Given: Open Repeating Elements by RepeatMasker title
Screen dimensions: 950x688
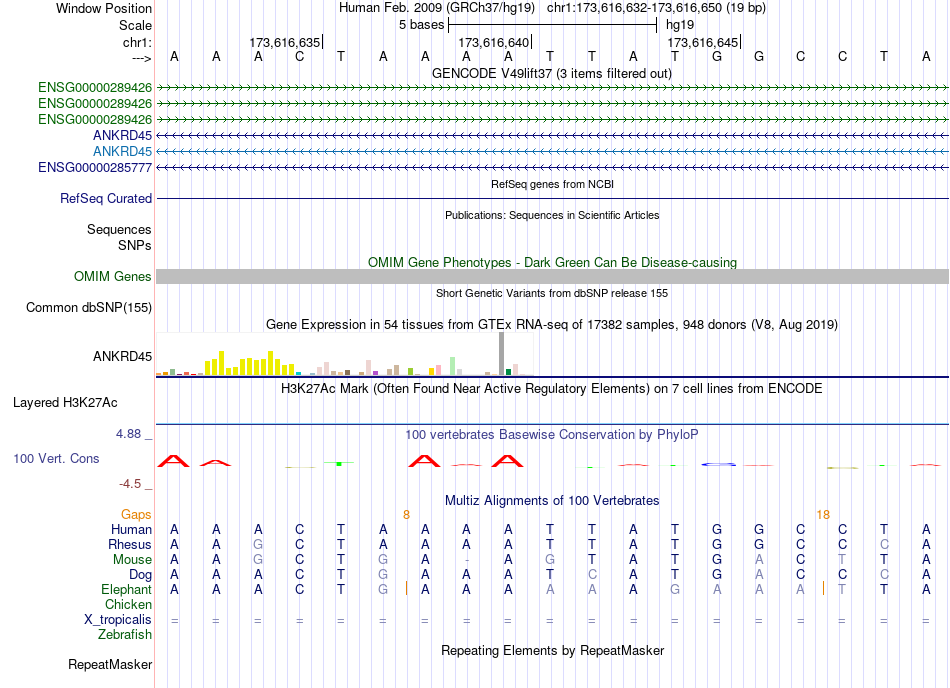Looking at the screenshot, I should pyautogui.click(x=553, y=651).
